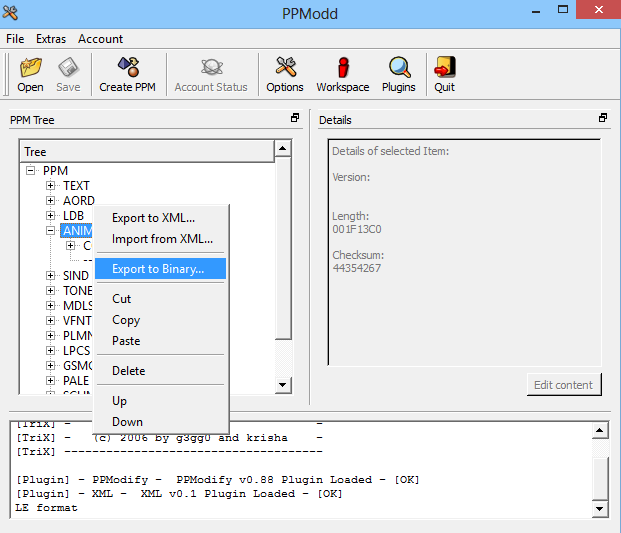621x533 pixels.
Task: Select the AORD tree item
Action: pyautogui.click(x=79, y=201)
